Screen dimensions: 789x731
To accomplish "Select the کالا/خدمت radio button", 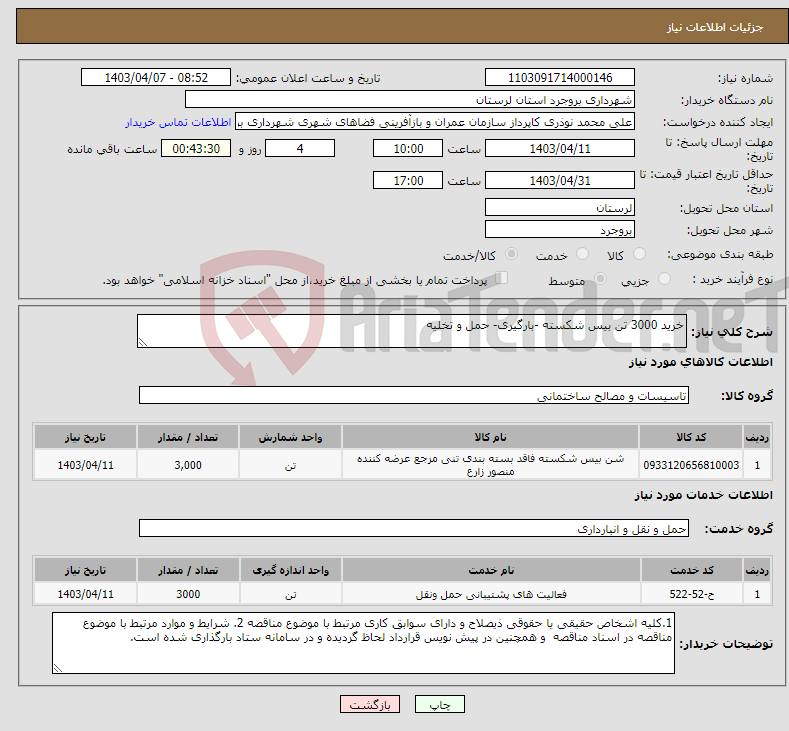I will click(x=511, y=254).
